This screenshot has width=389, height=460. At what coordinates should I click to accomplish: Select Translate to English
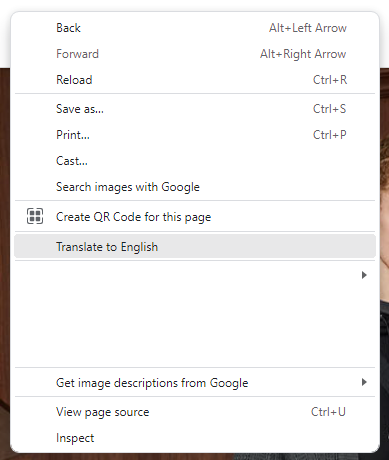(x=195, y=247)
